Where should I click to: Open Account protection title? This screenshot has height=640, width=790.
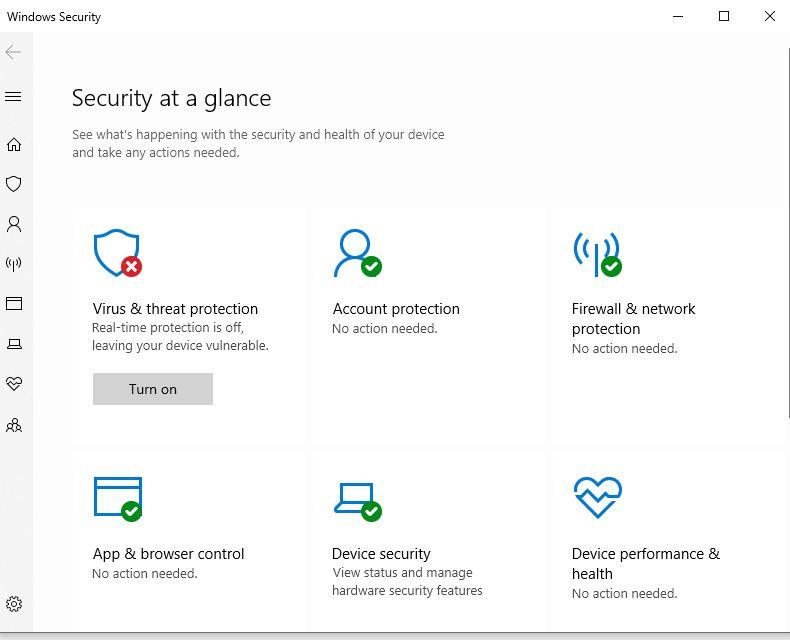pyautogui.click(x=396, y=308)
